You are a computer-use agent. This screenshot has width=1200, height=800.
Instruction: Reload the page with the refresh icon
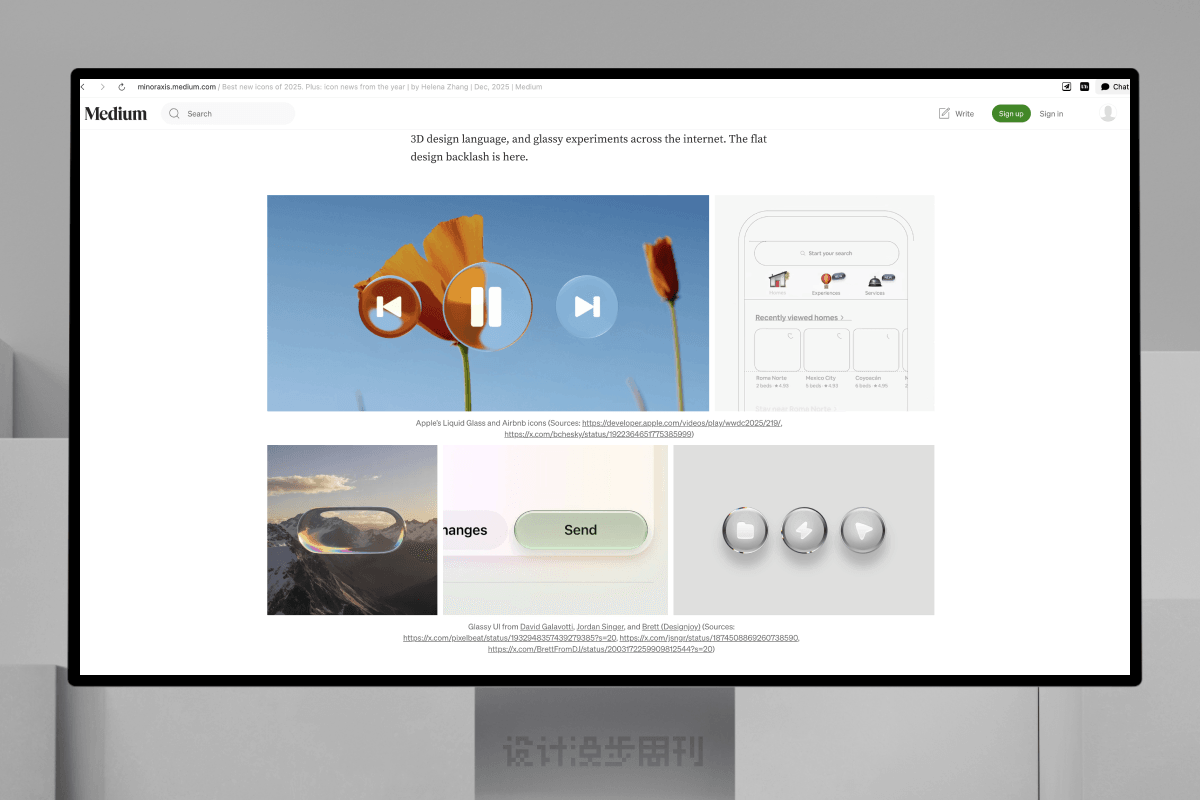[122, 87]
